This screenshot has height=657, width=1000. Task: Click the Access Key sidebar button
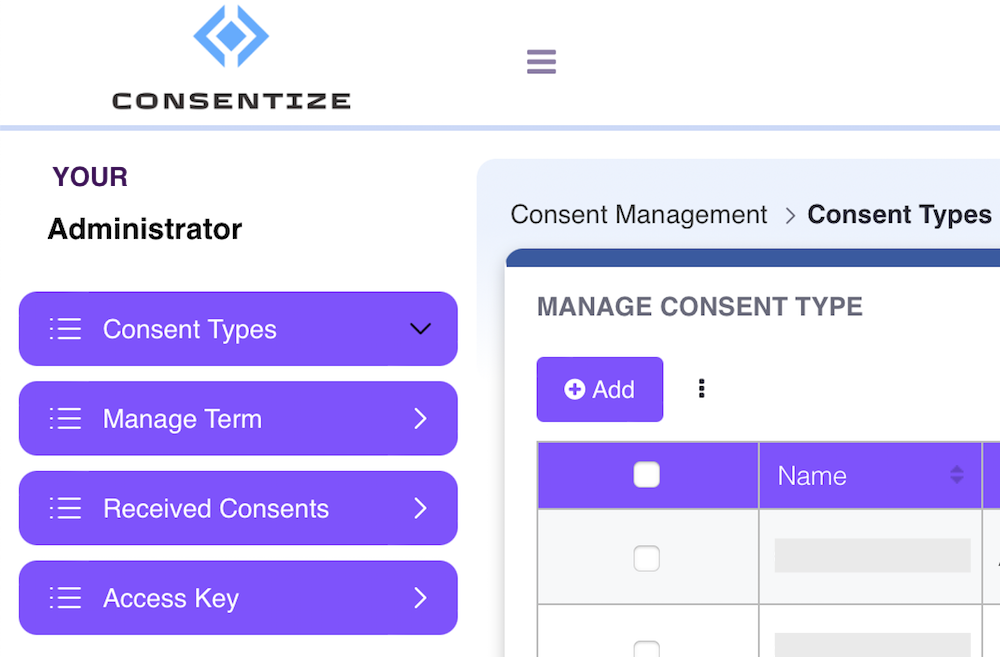[x=238, y=597]
